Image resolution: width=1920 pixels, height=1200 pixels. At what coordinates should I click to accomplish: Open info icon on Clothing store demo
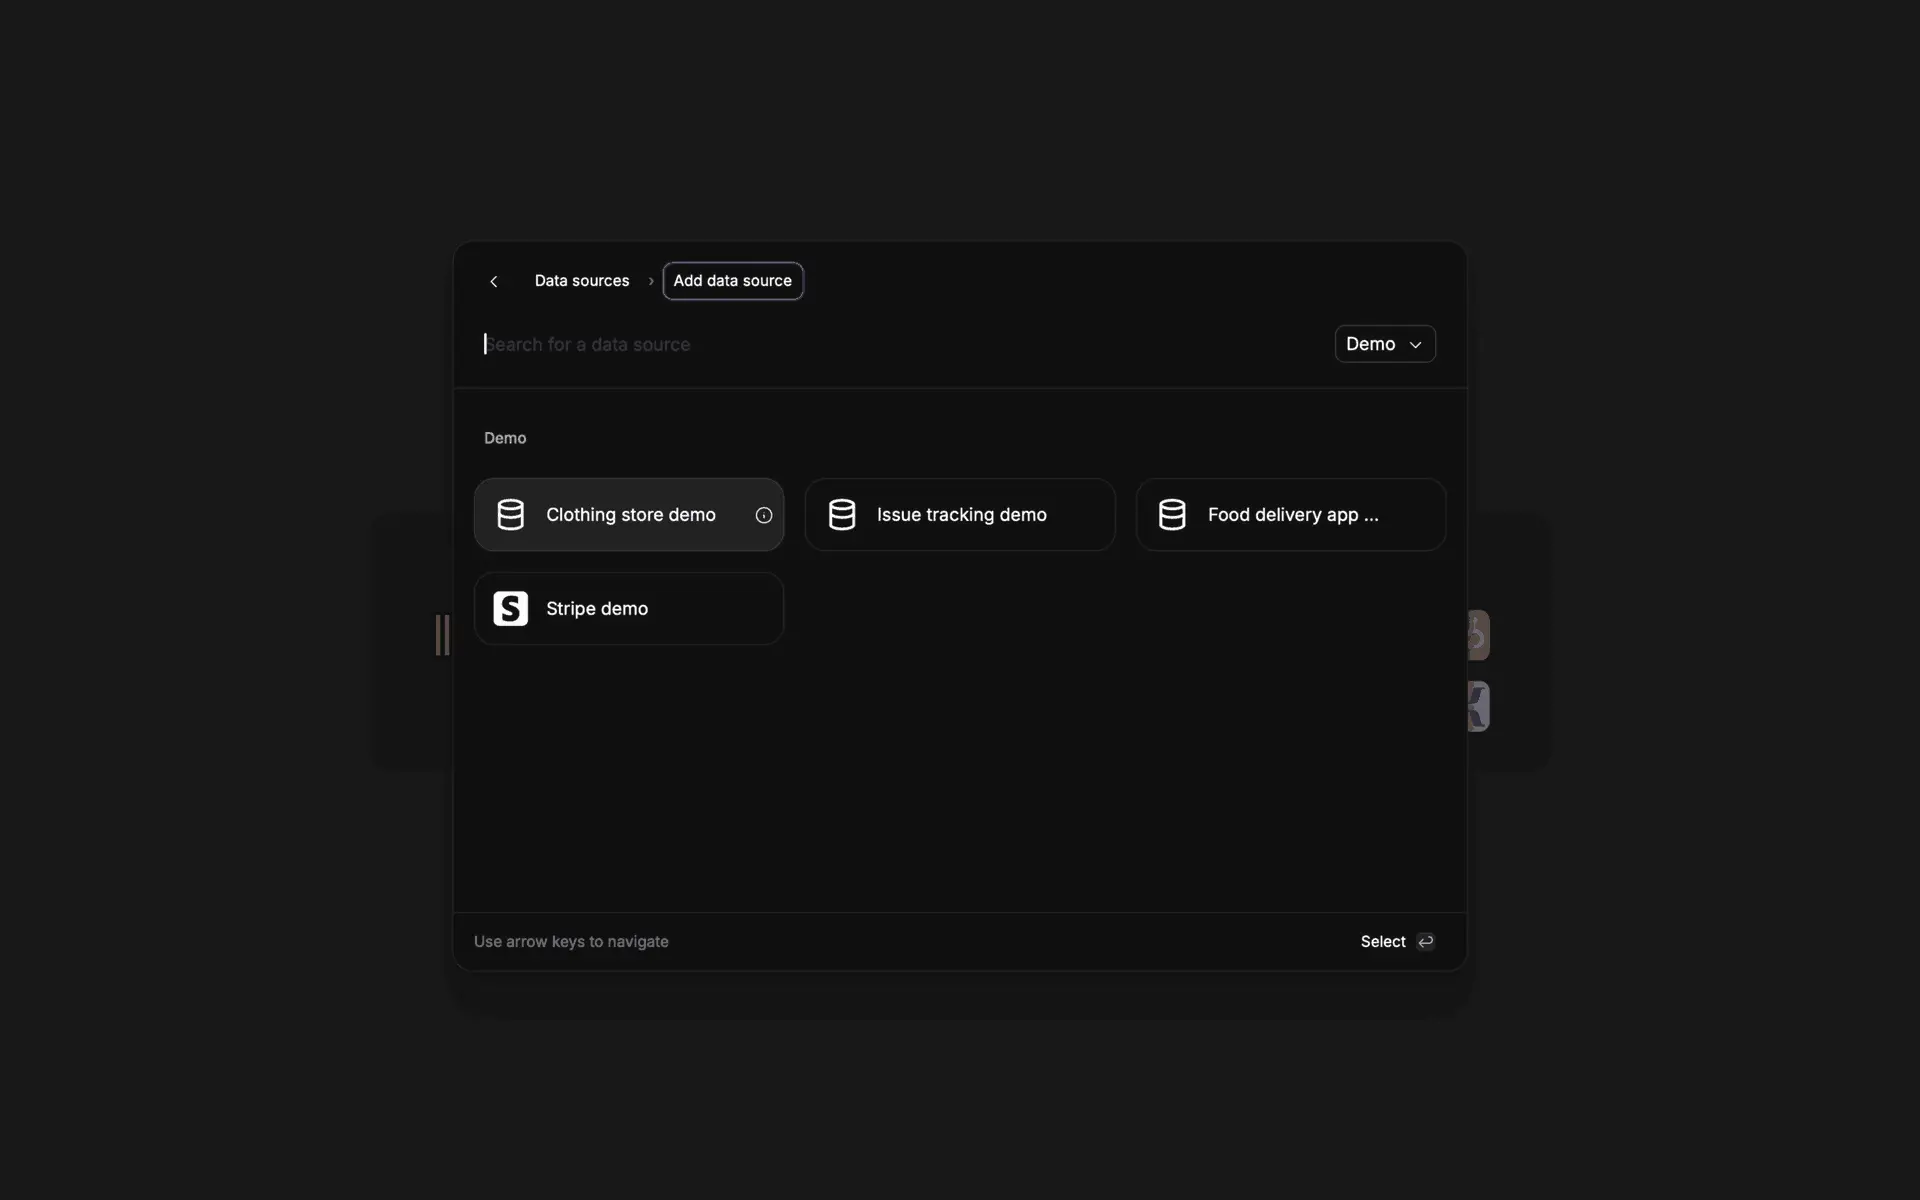click(763, 515)
